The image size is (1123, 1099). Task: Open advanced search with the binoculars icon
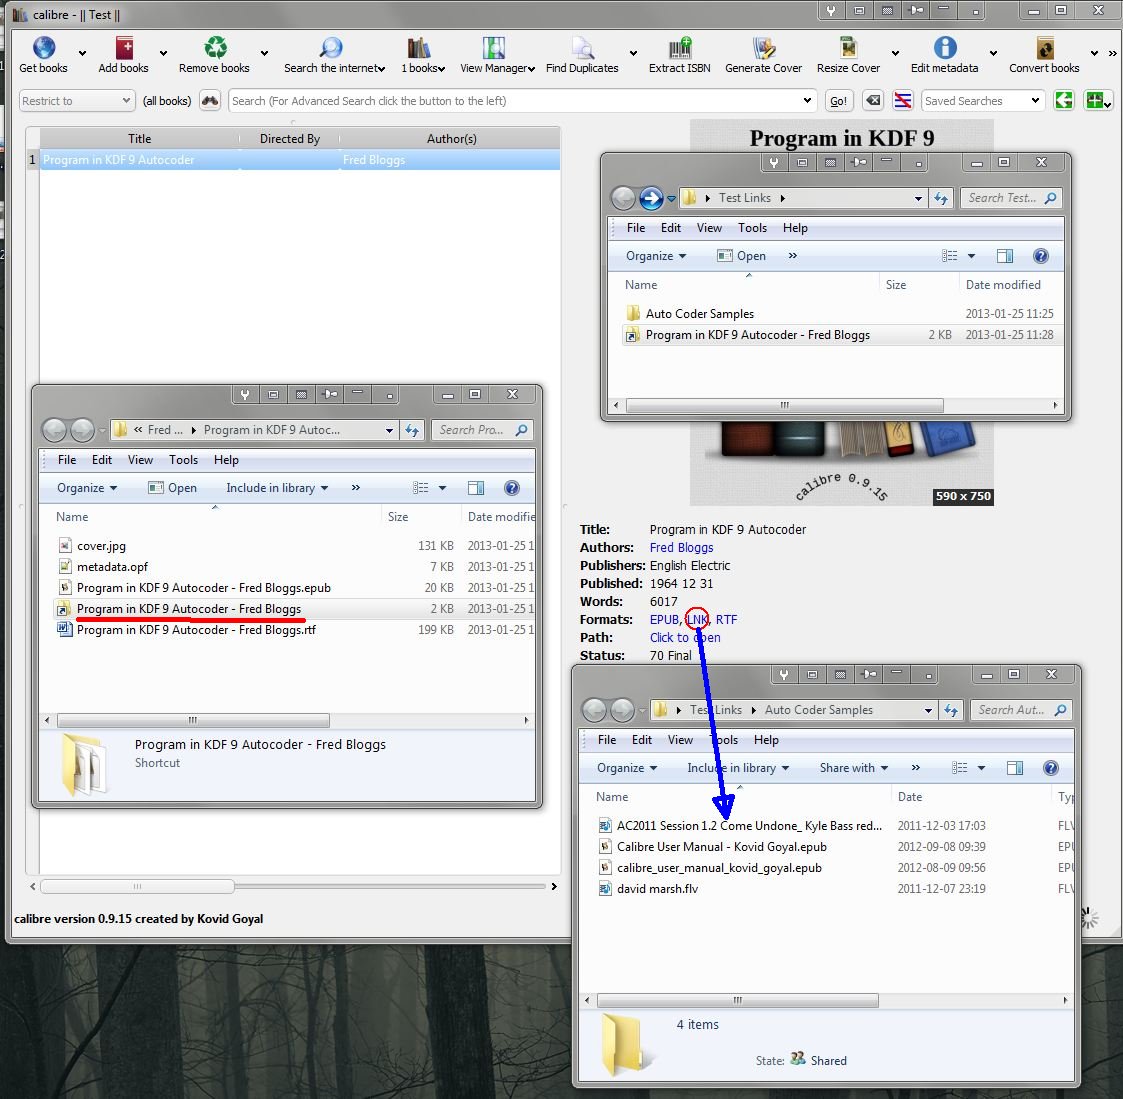point(210,101)
